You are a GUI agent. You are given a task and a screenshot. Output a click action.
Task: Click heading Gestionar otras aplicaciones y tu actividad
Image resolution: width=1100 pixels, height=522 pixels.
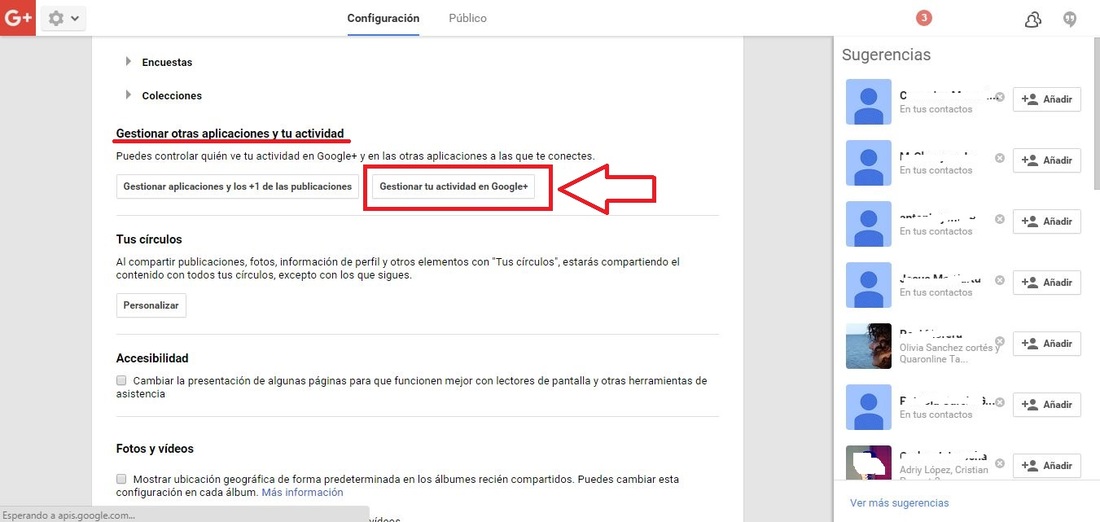(230, 133)
